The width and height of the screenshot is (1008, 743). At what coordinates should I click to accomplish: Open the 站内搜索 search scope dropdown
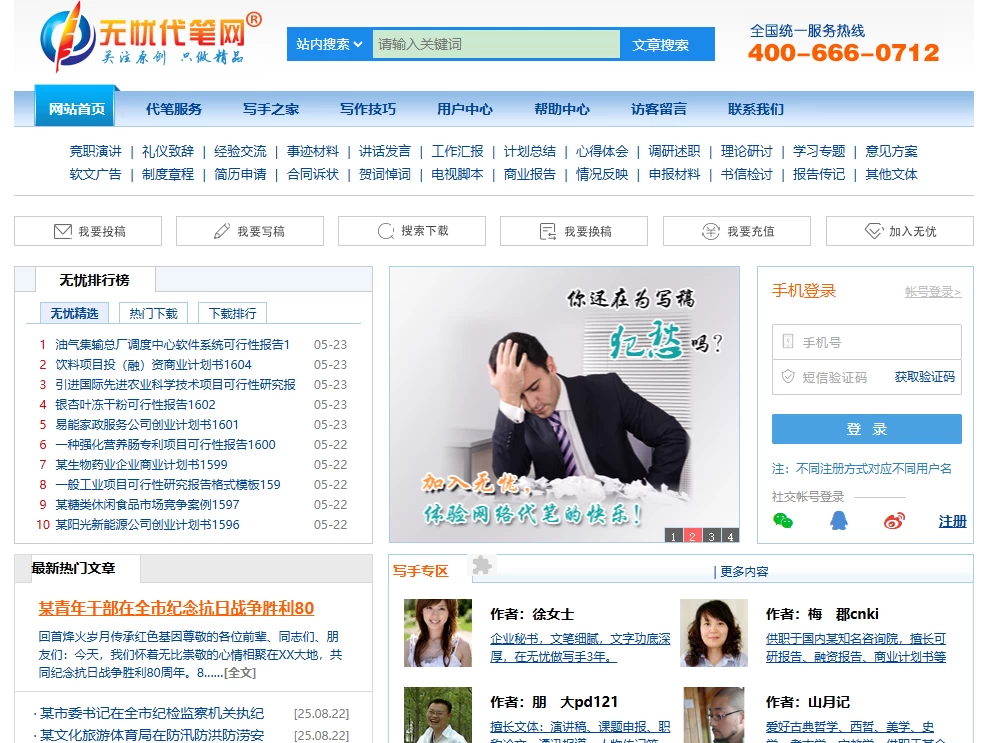pyautogui.click(x=329, y=44)
